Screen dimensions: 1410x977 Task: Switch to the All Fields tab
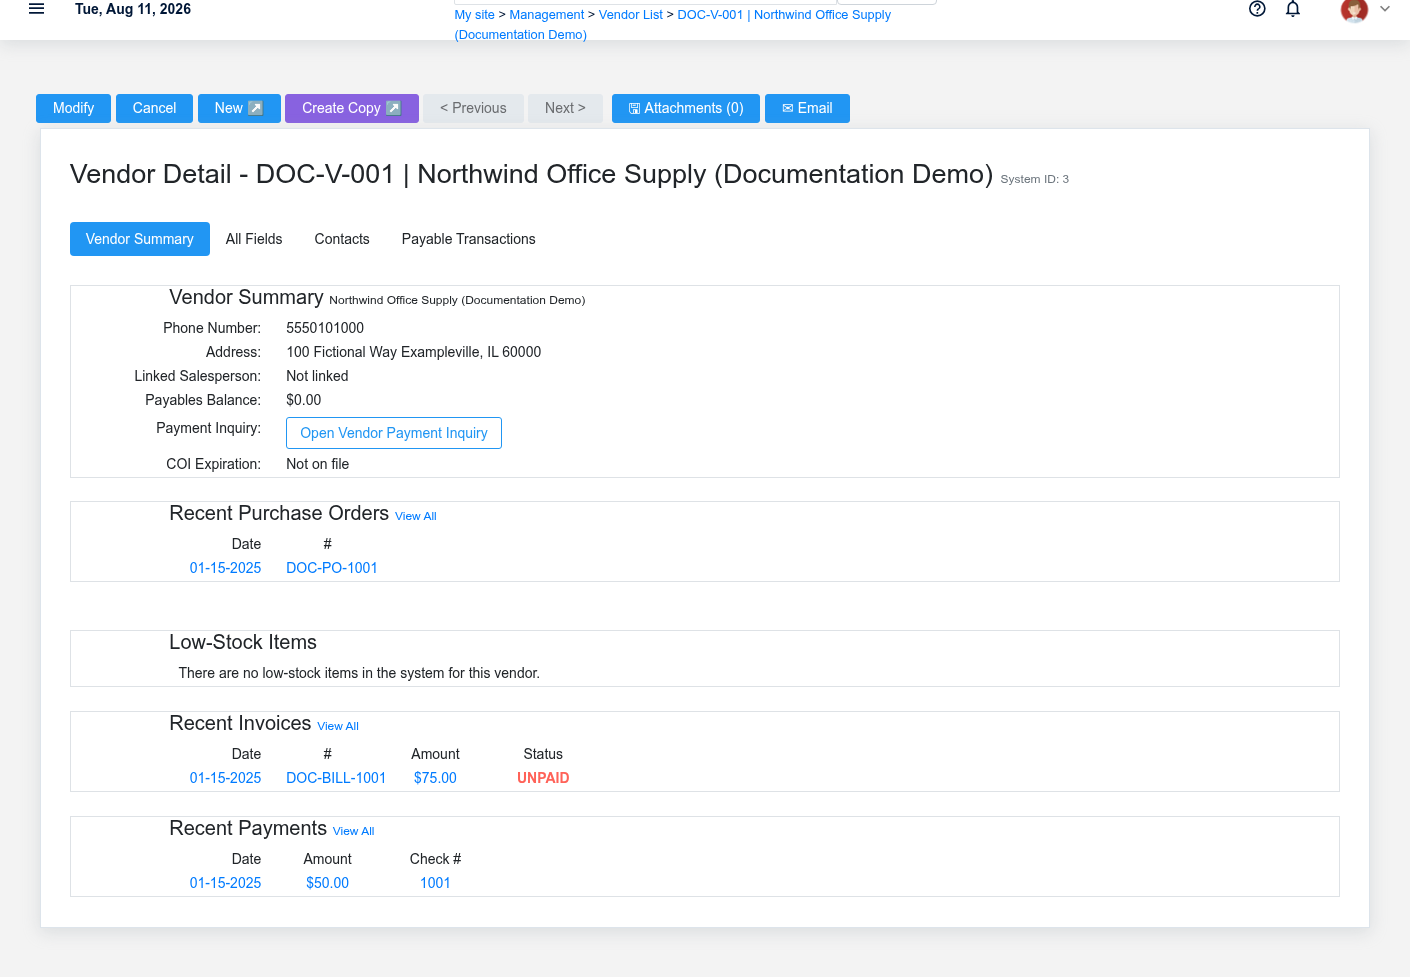(254, 239)
